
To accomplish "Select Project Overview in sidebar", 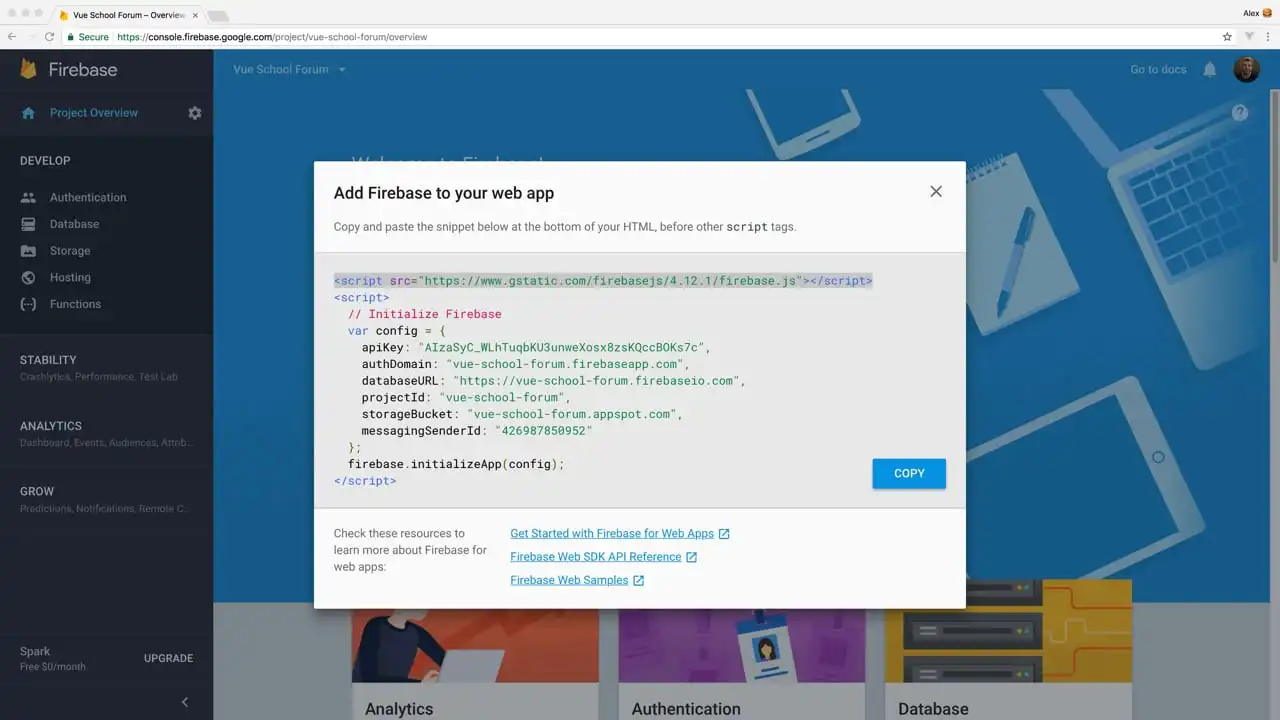I will [94, 113].
